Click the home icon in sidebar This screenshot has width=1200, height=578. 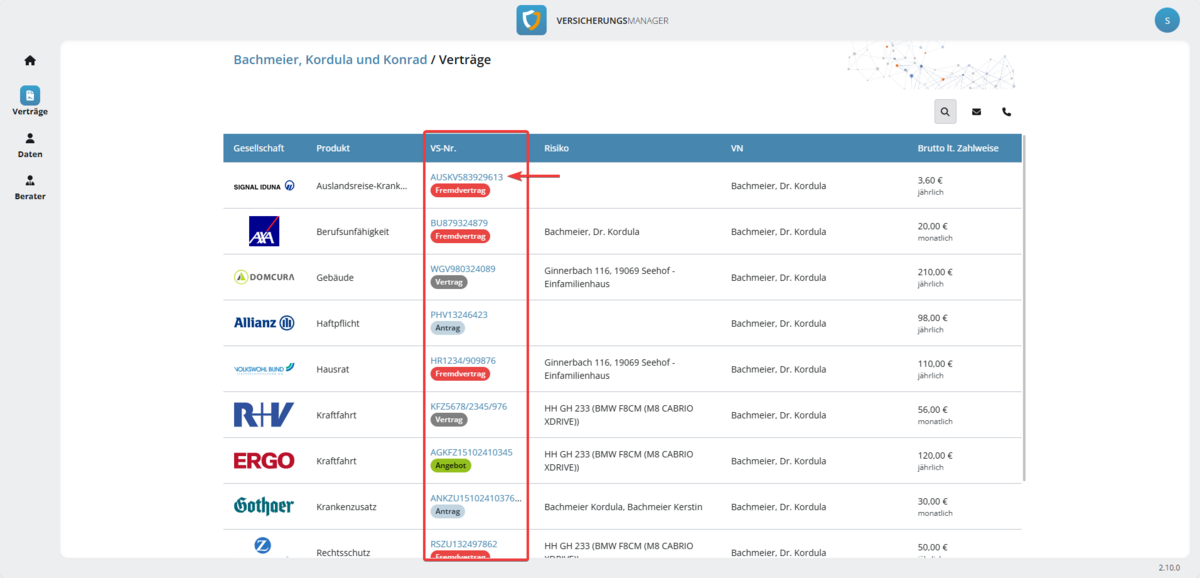point(30,60)
